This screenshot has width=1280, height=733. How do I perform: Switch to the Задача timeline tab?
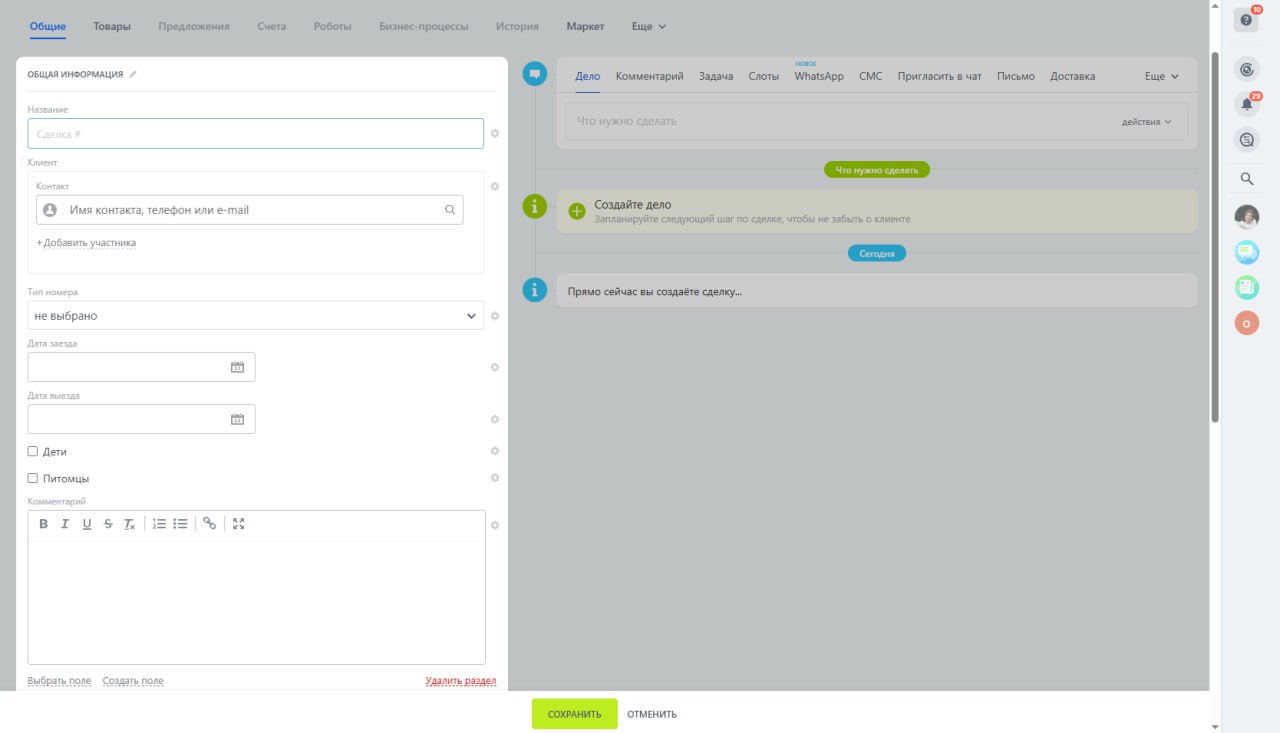tap(716, 76)
